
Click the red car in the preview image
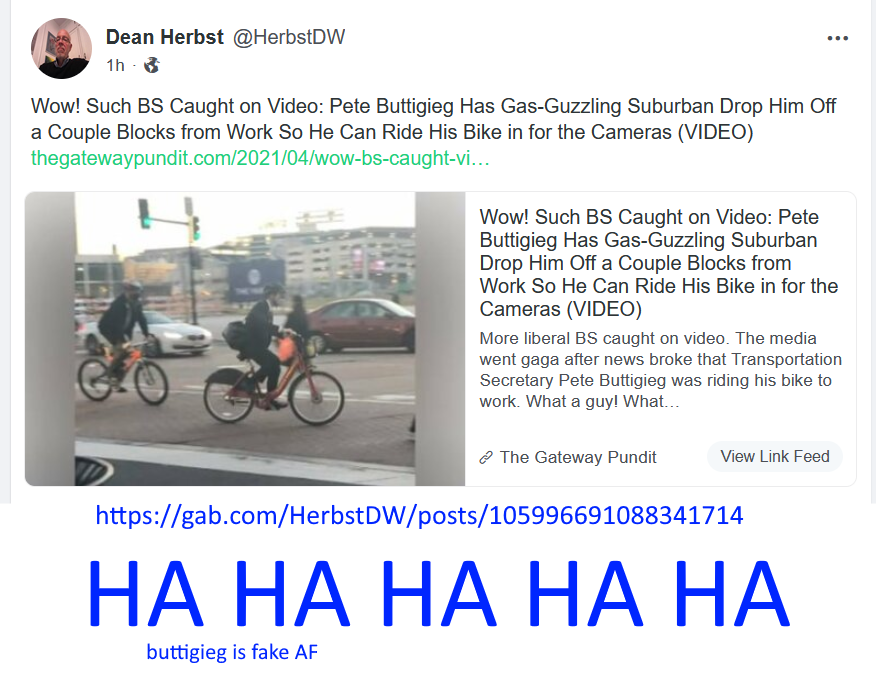point(360,325)
